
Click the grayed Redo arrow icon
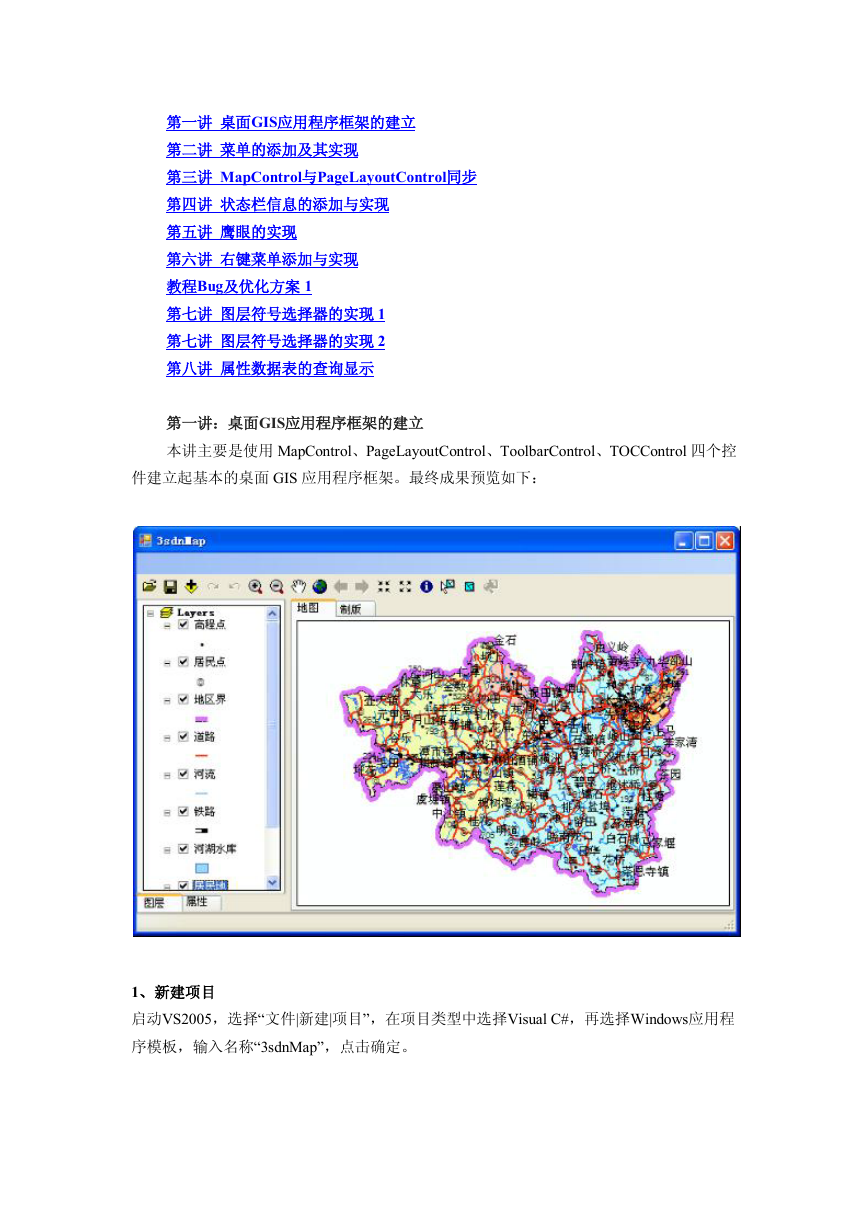point(213,587)
